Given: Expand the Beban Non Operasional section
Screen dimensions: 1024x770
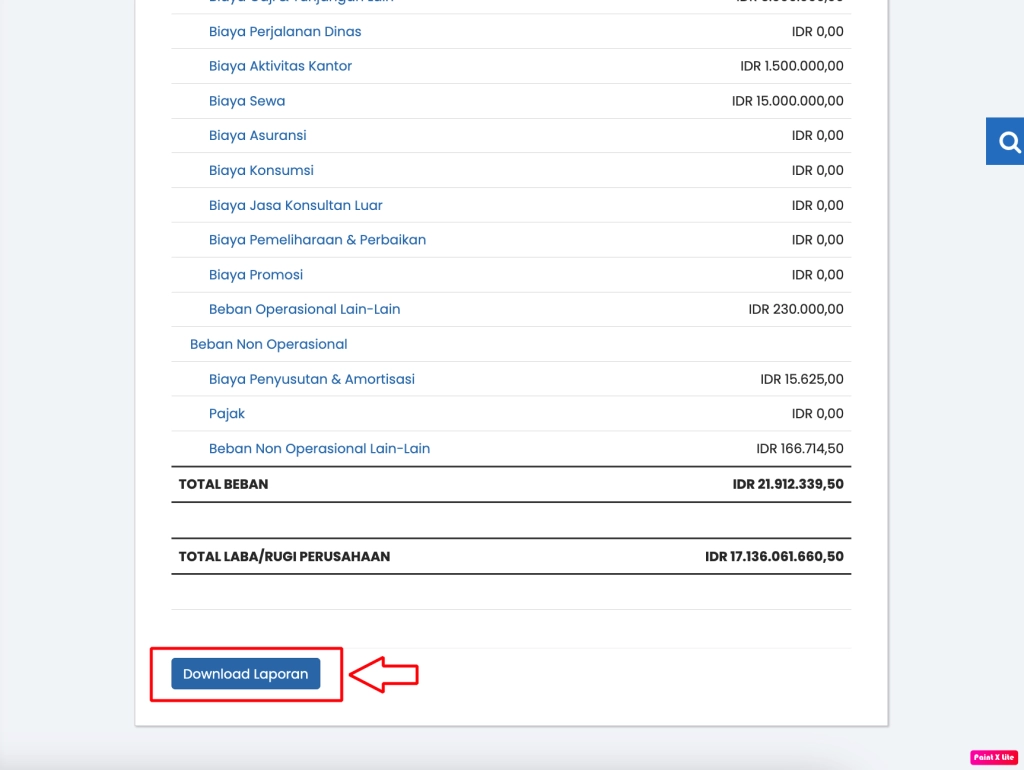Looking at the screenshot, I should [x=268, y=343].
